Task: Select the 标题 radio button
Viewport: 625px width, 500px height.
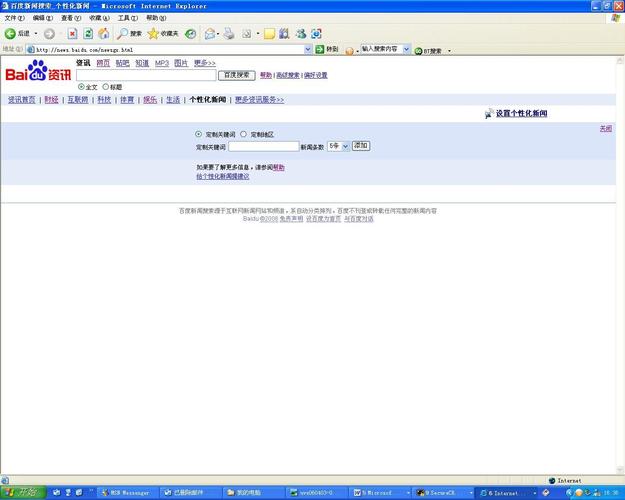Action: [x=106, y=87]
